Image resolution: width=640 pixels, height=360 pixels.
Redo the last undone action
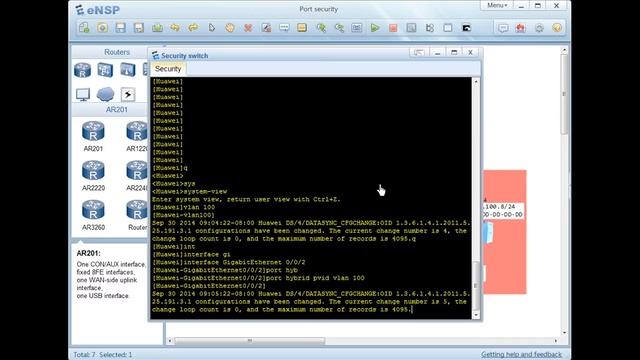pos(193,28)
